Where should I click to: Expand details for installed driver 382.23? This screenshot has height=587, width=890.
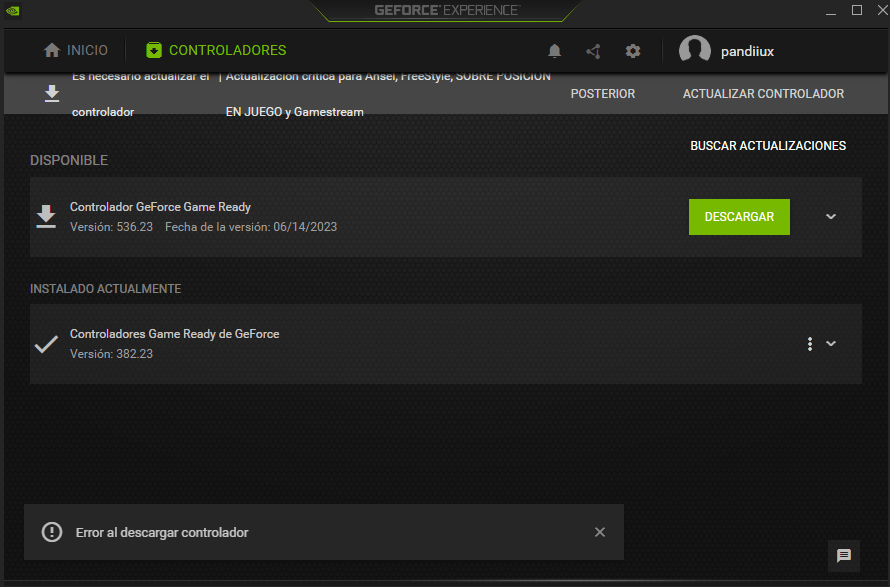[x=831, y=343]
